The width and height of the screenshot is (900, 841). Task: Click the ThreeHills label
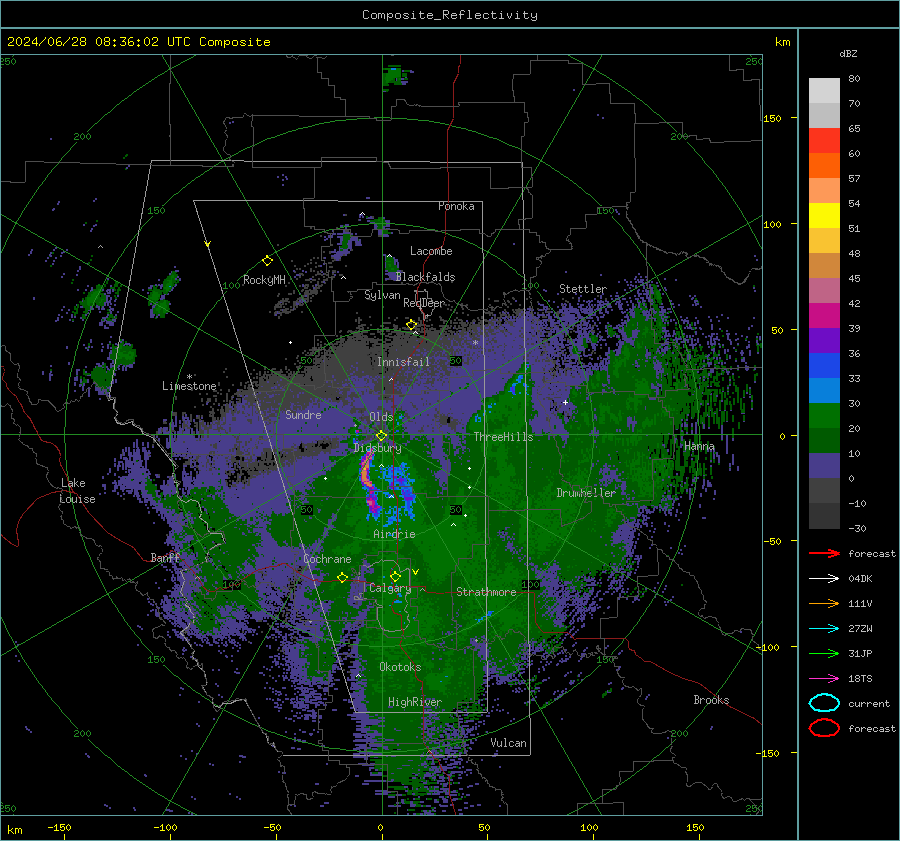tap(503, 437)
